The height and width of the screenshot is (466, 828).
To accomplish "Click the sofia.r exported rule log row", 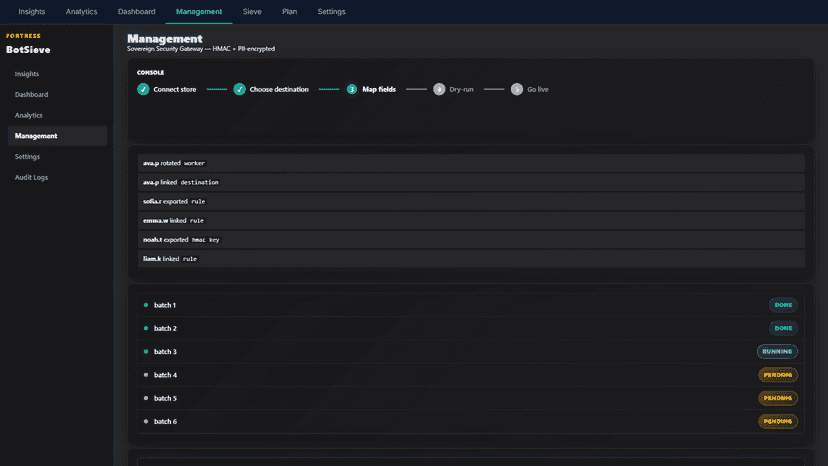I will point(471,201).
